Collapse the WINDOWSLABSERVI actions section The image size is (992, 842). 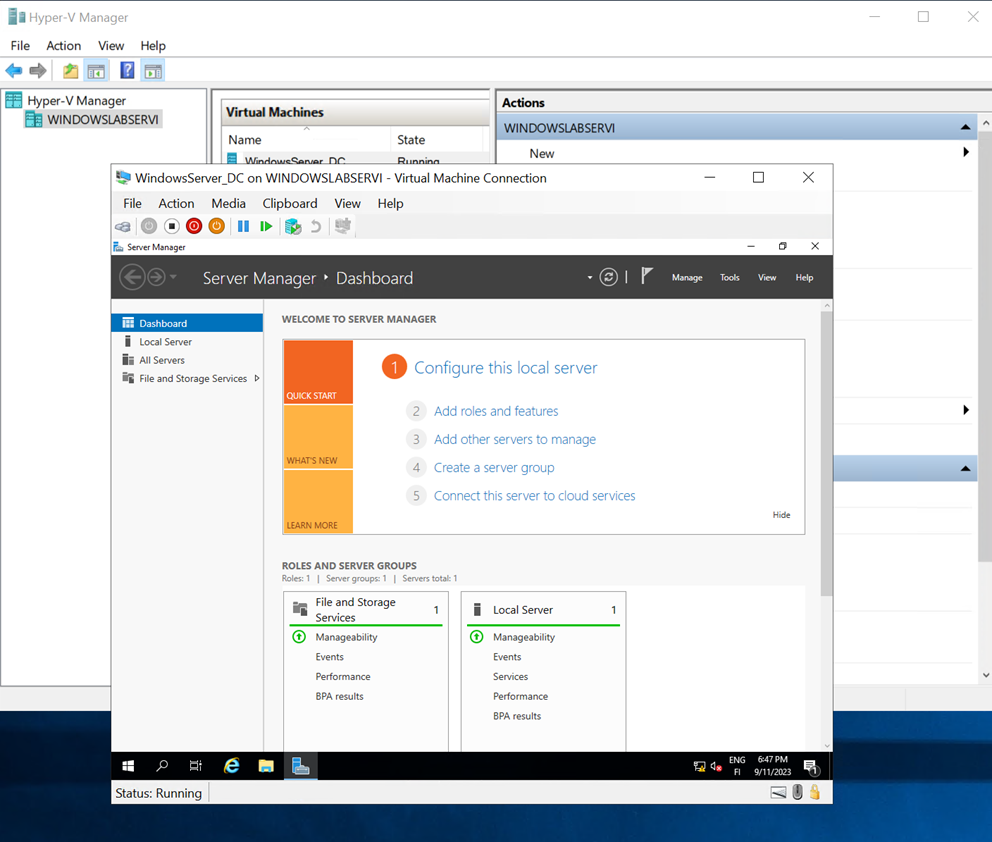click(x=965, y=128)
